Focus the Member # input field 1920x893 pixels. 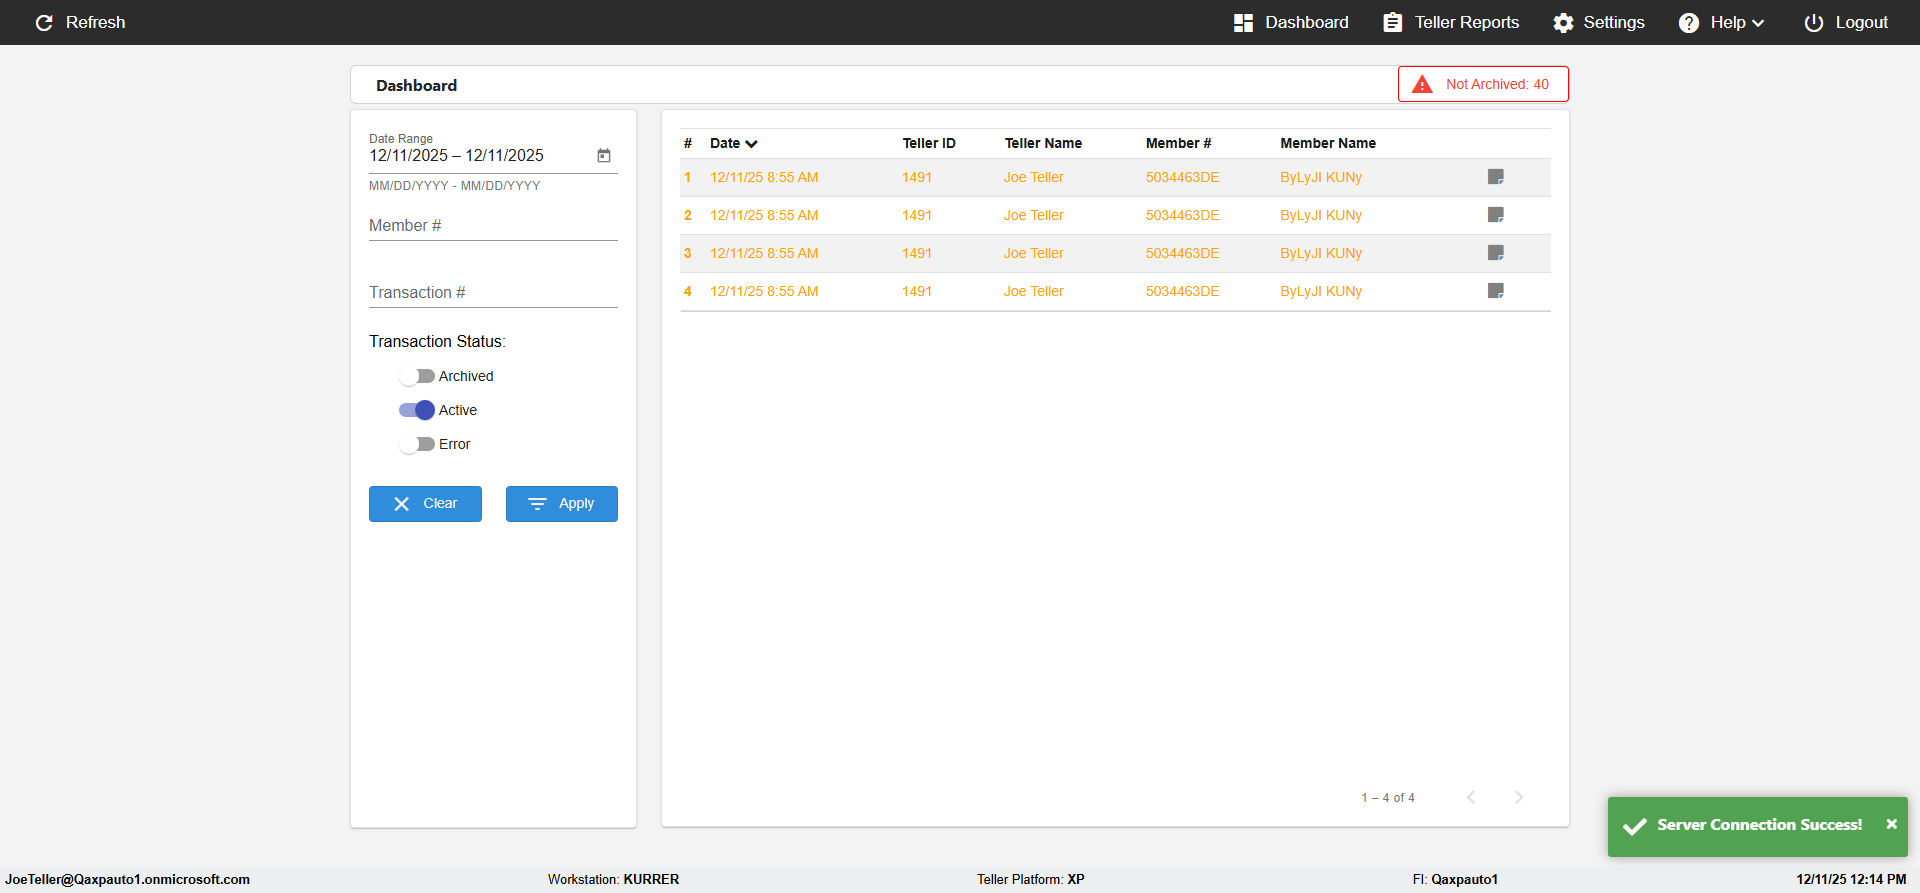tap(493, 226)
